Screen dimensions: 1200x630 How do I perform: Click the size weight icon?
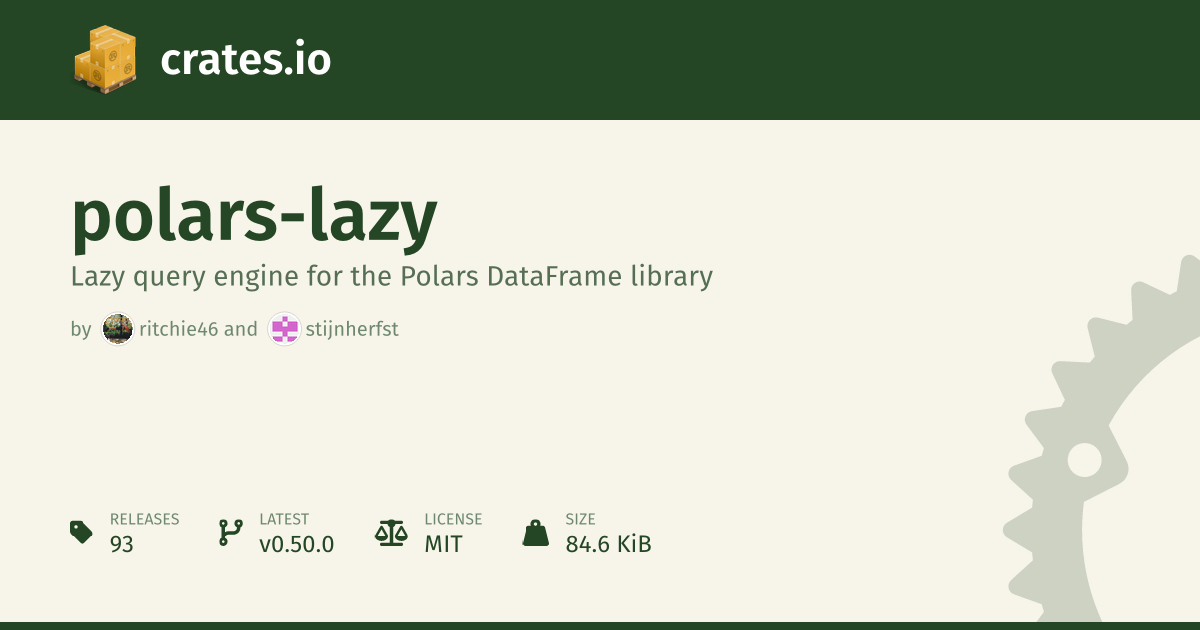(536, 532)
